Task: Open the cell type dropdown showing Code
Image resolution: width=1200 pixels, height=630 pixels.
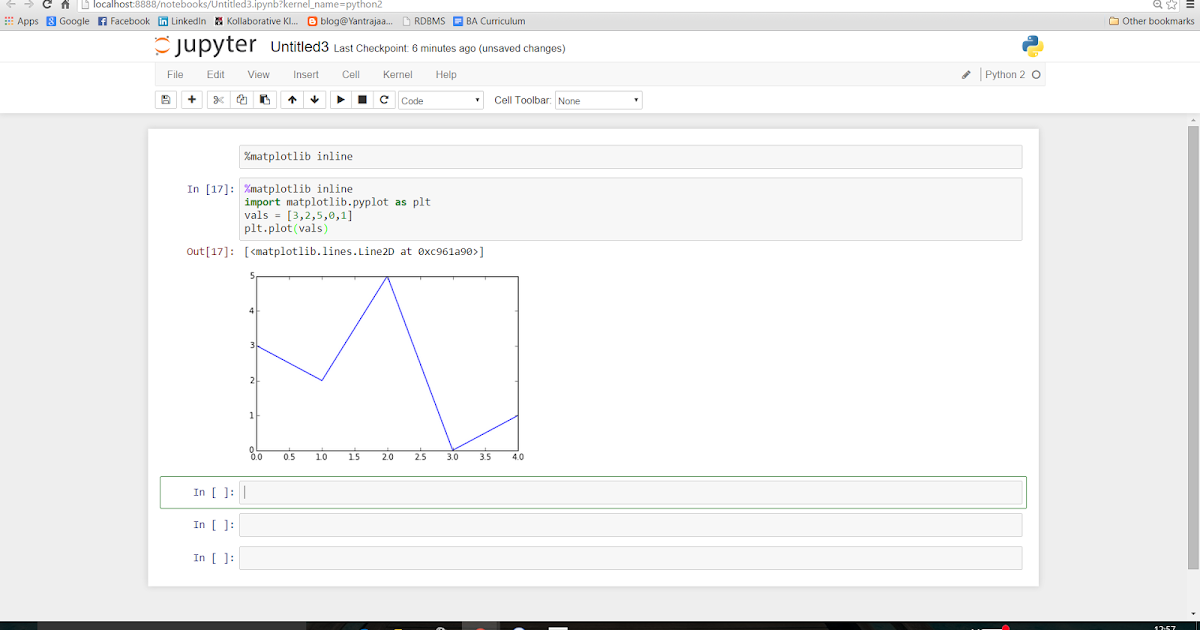Action: click(440, 99)
